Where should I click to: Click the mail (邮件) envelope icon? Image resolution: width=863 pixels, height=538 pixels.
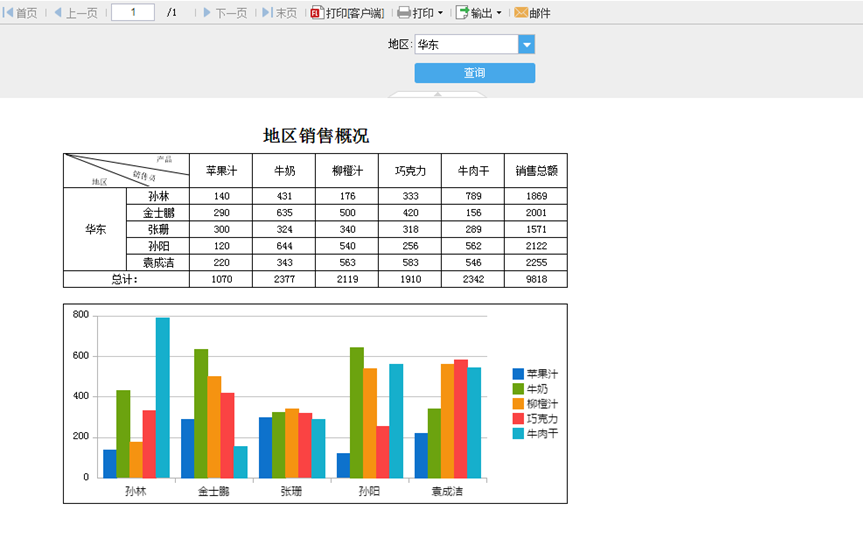[x=521, y=13]
